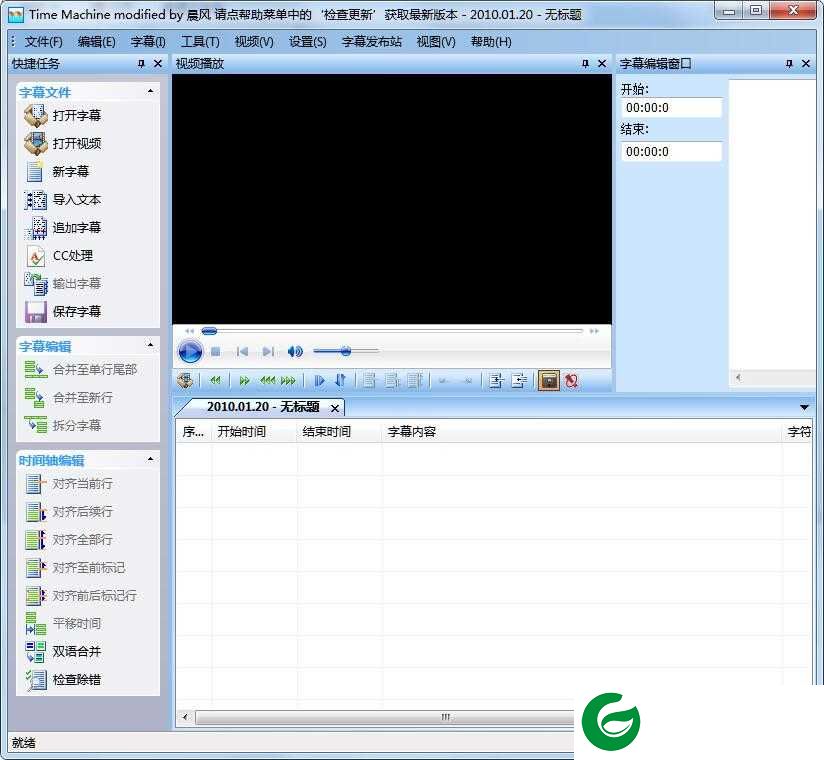Screen dimensions: 824x760
Task: Select 追加字幕 to append subtitles
Action: [62, 228]
